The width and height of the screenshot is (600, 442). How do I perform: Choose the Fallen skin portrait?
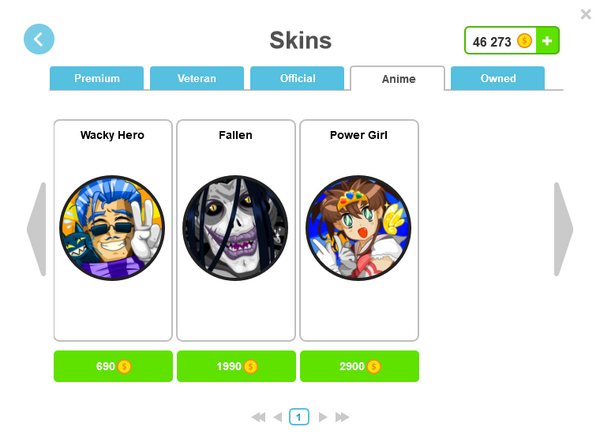[x=235, y=228]
